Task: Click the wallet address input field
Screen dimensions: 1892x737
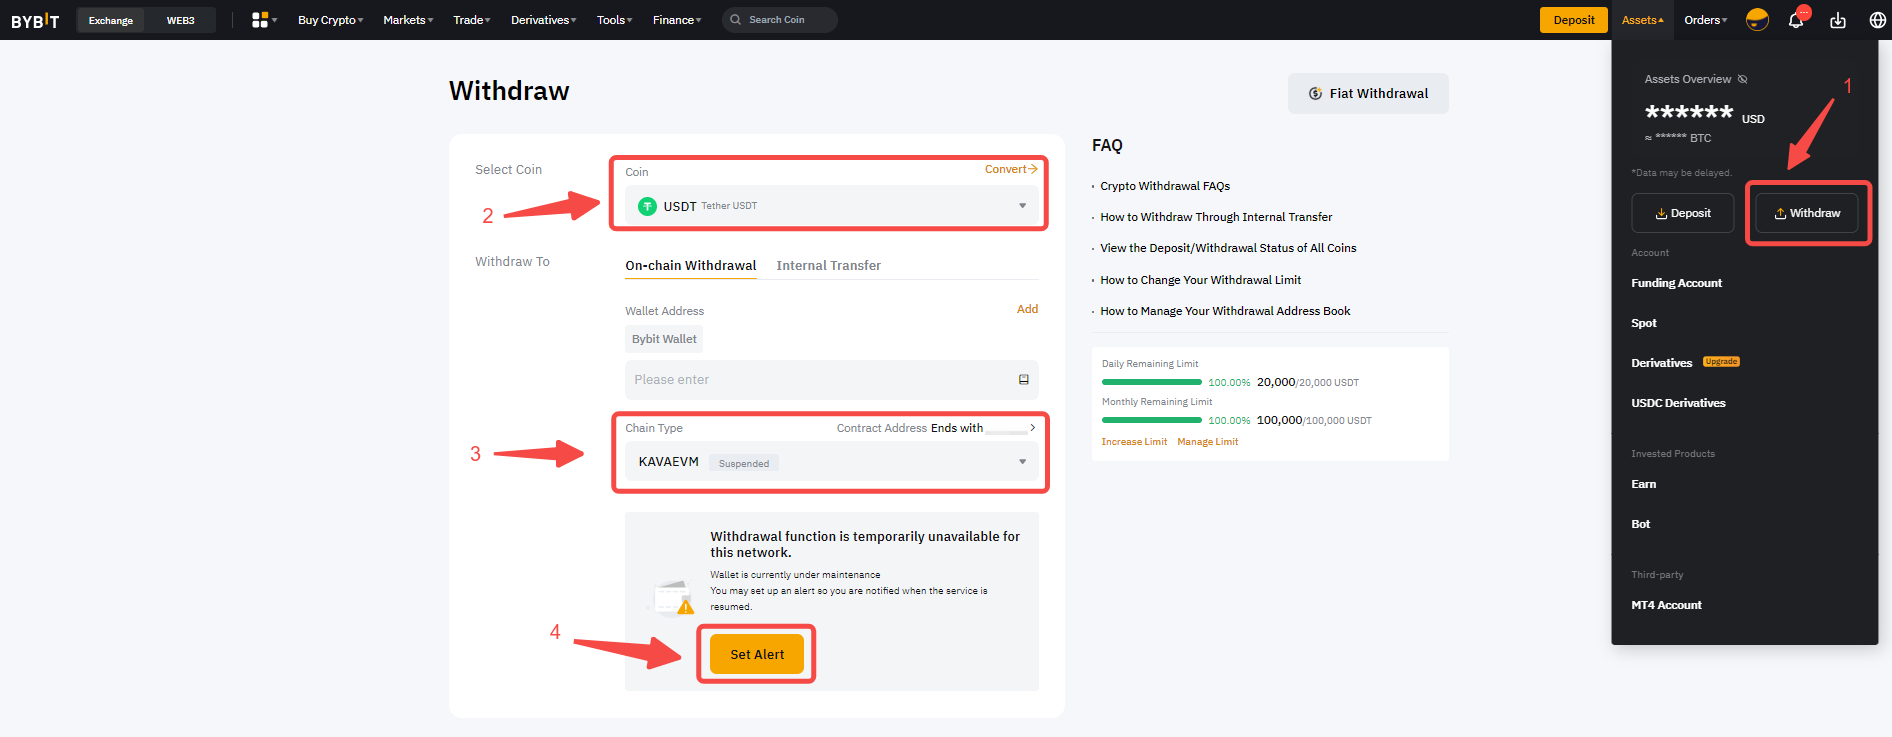Action: click(x=832, y=380)
